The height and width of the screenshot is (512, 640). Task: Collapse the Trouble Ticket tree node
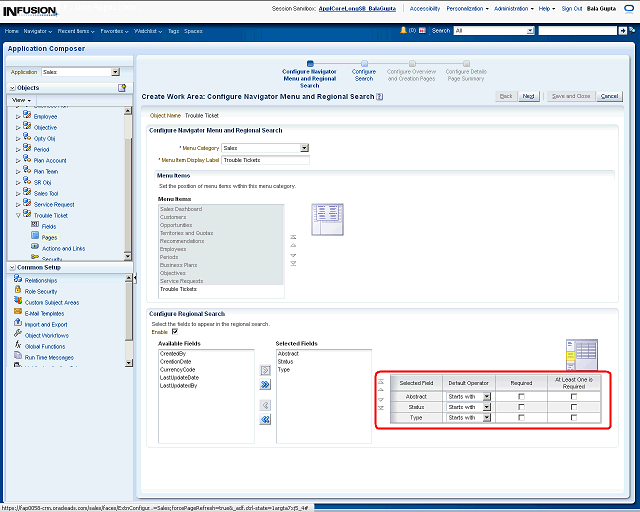[x=17, y=215]
